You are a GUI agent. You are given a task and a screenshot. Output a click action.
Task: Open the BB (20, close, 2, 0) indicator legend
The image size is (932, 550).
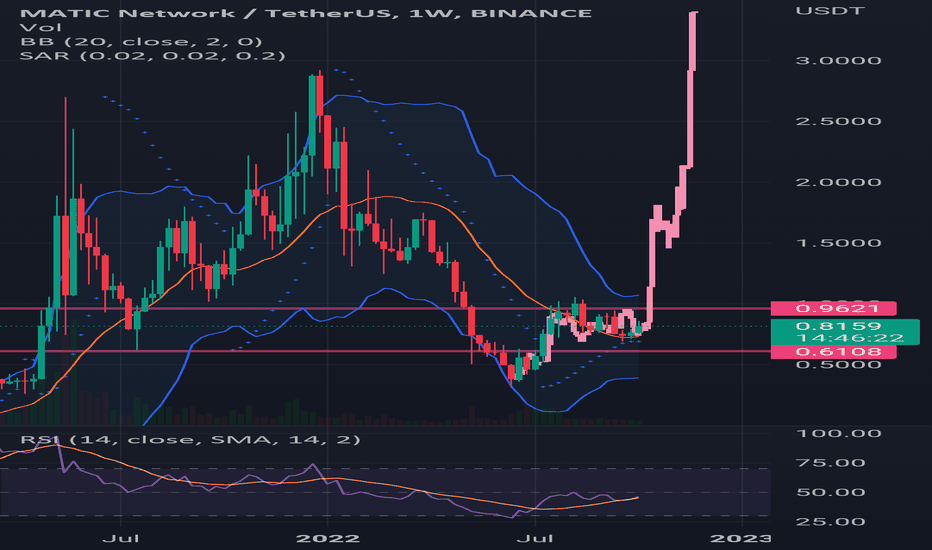[x=141, y=42]
